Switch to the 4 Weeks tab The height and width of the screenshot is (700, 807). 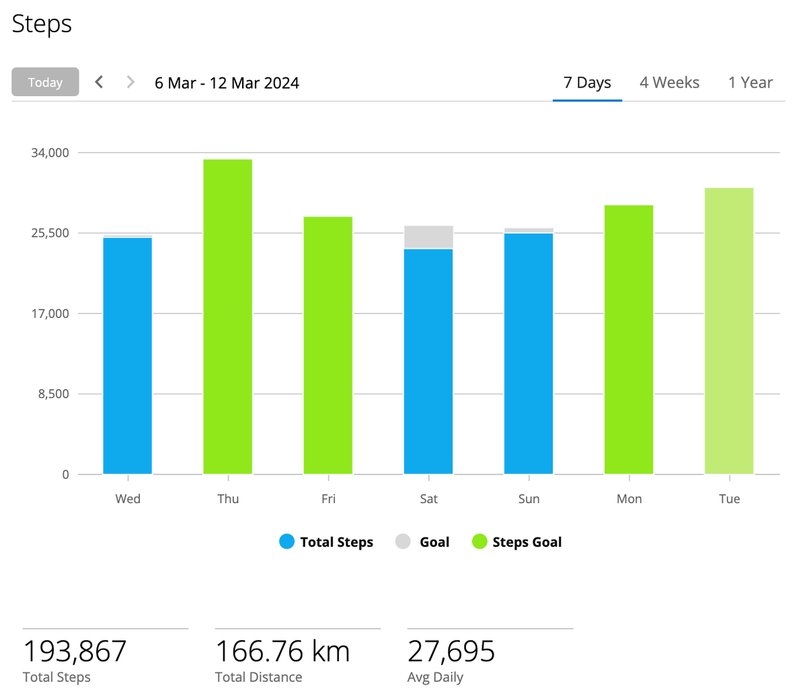(669, 82)
